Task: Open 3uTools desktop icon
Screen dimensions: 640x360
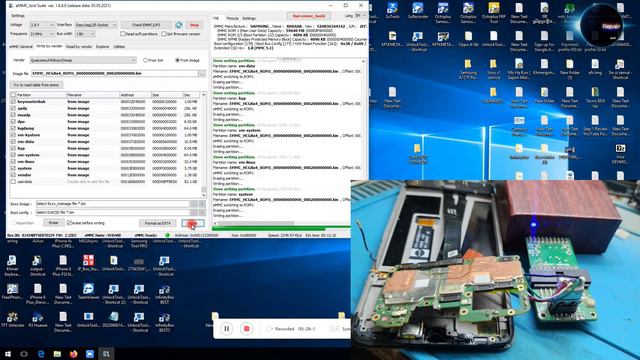Action: coord(392,11)
